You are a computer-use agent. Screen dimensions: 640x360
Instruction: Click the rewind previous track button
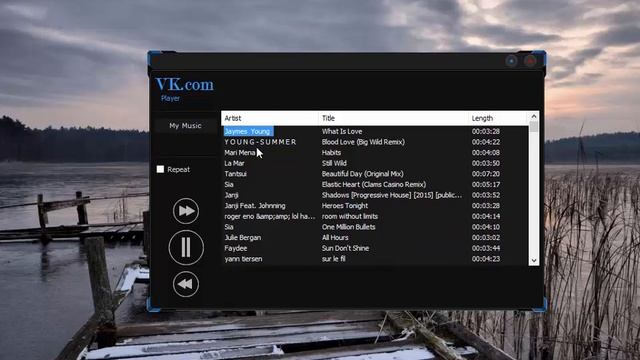[x=186, y=284]
